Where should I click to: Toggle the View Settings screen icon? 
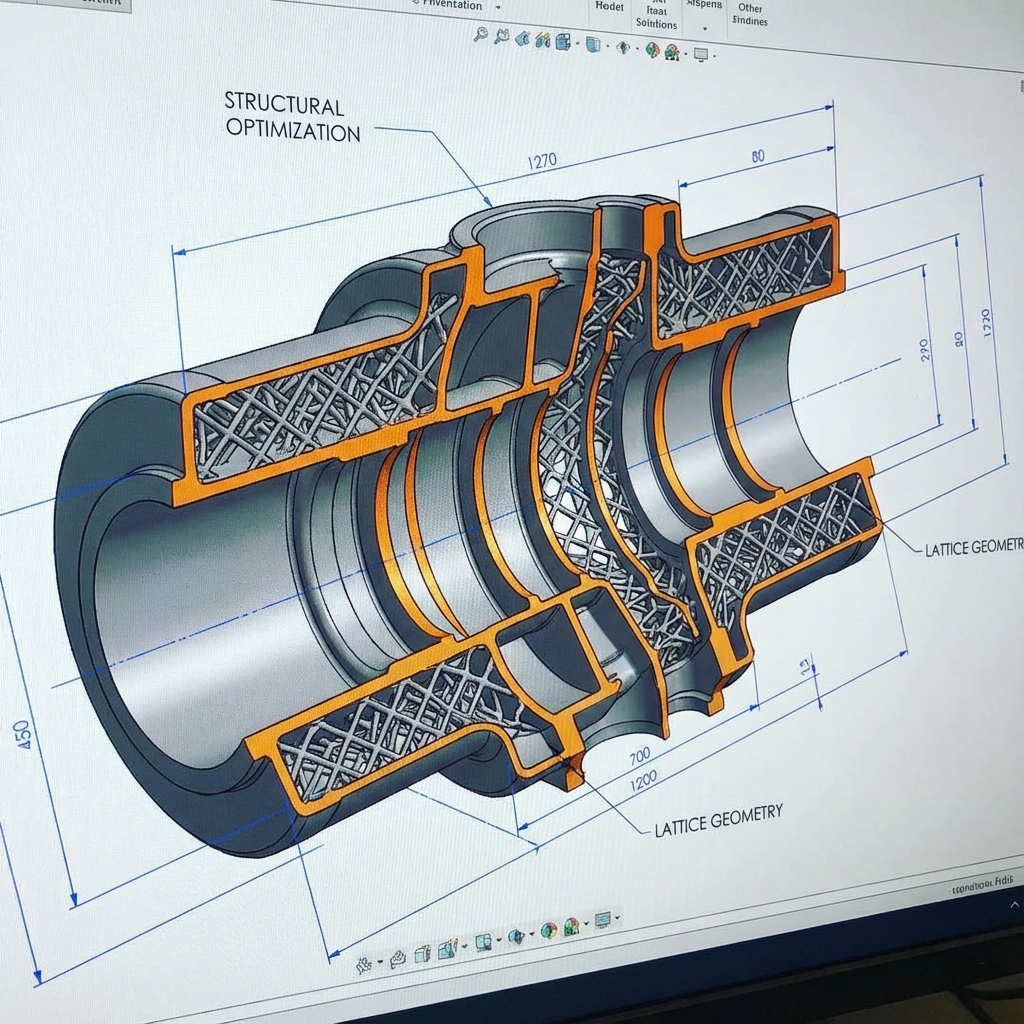[700, 52]
